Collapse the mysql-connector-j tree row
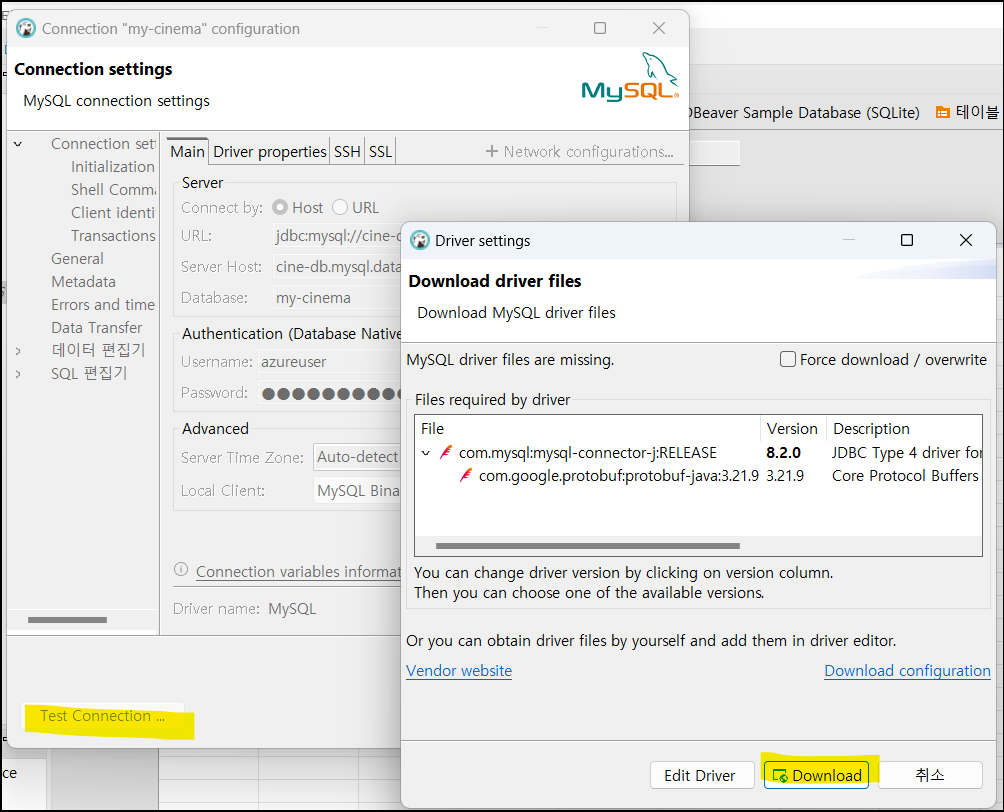 pos(426,453)
